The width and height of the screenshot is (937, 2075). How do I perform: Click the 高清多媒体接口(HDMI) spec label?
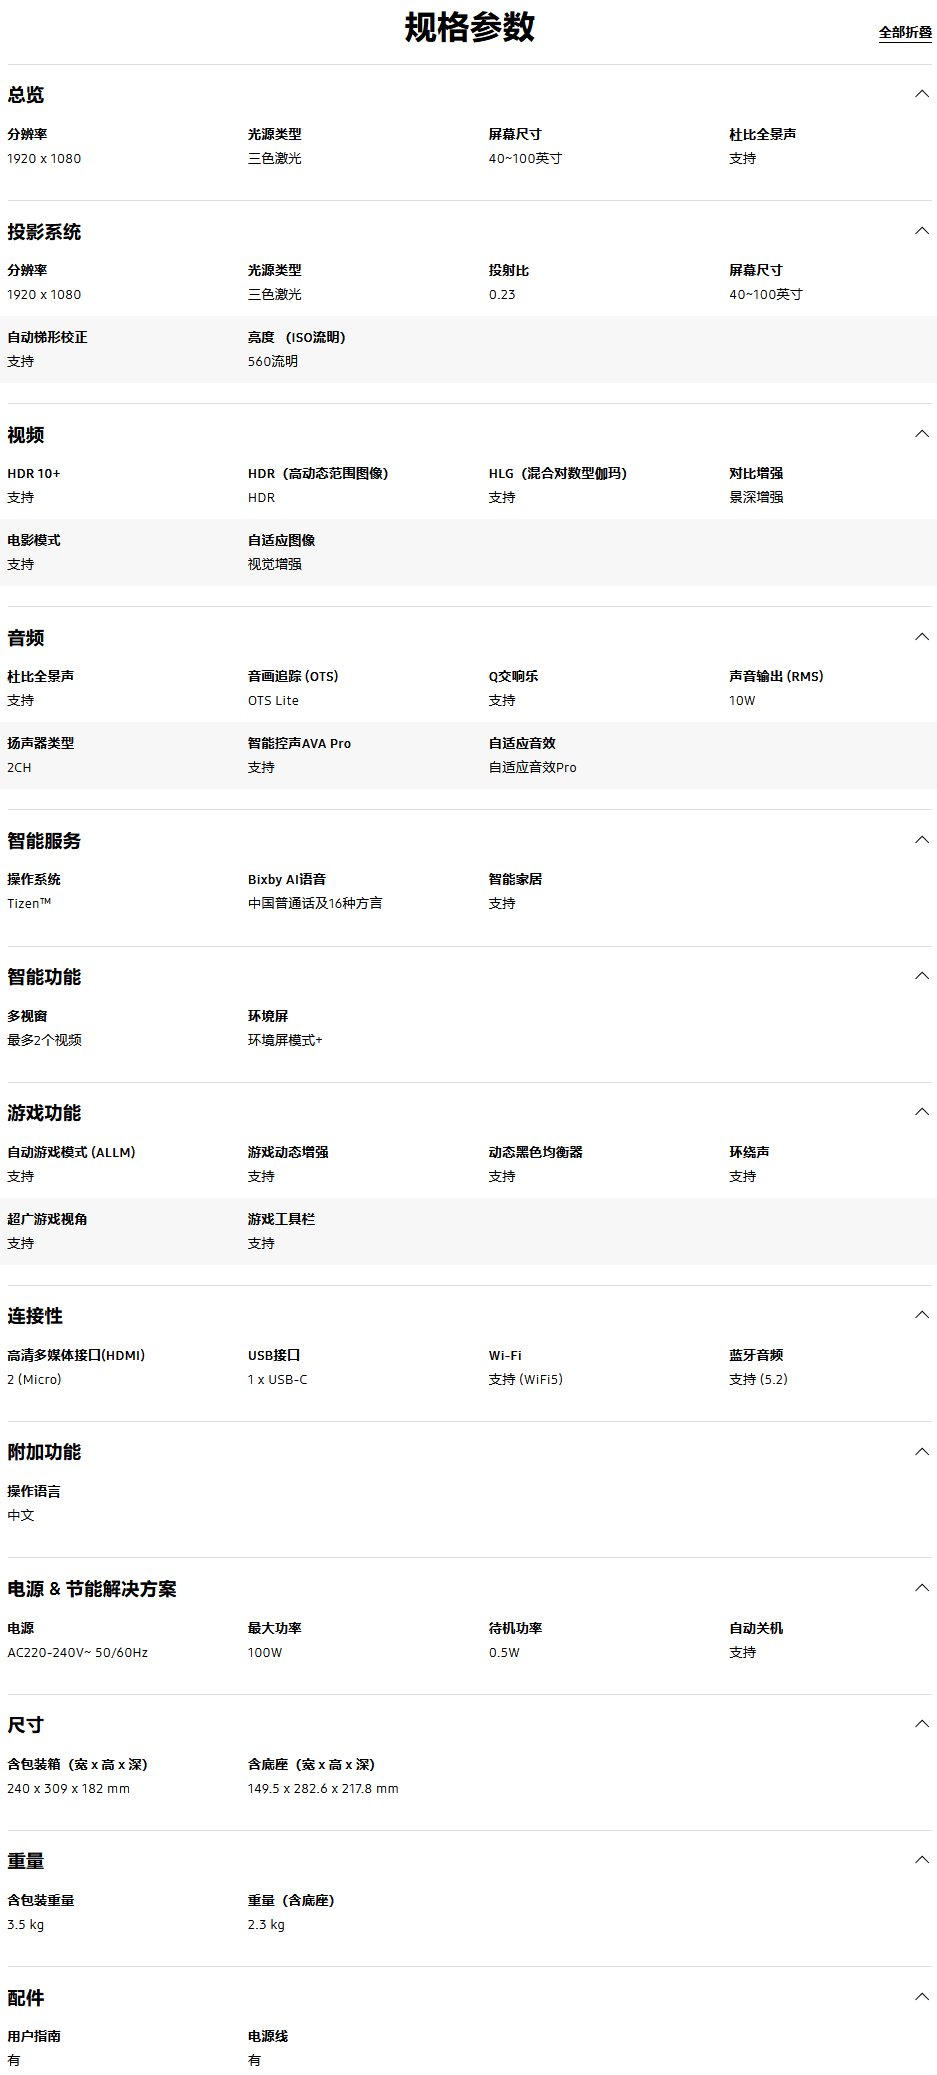(76, 1355)
